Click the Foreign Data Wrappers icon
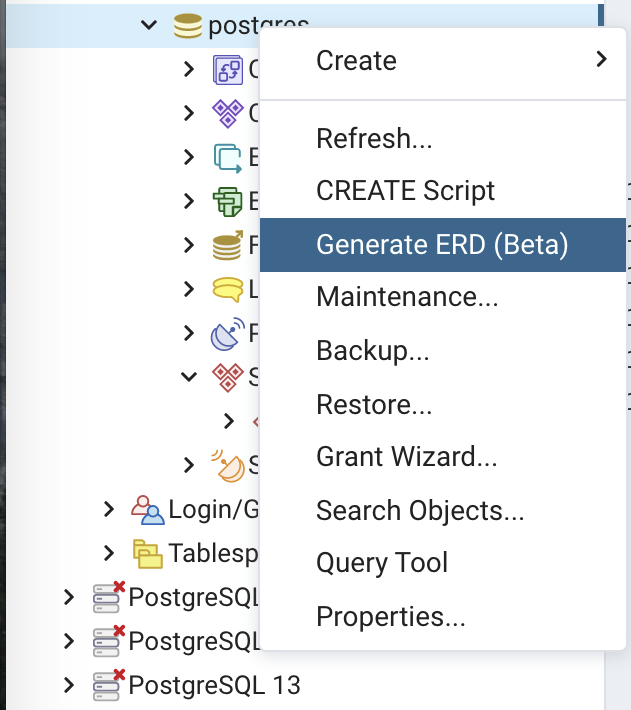This screenshot has width=631, height=710. tap(229, 245)
